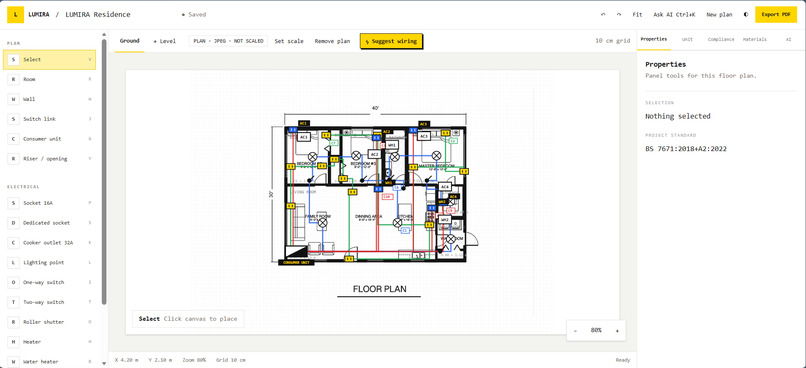Click the left tool panel scrollbar
This screenshot has width=806, height=368.
(104, 172)
